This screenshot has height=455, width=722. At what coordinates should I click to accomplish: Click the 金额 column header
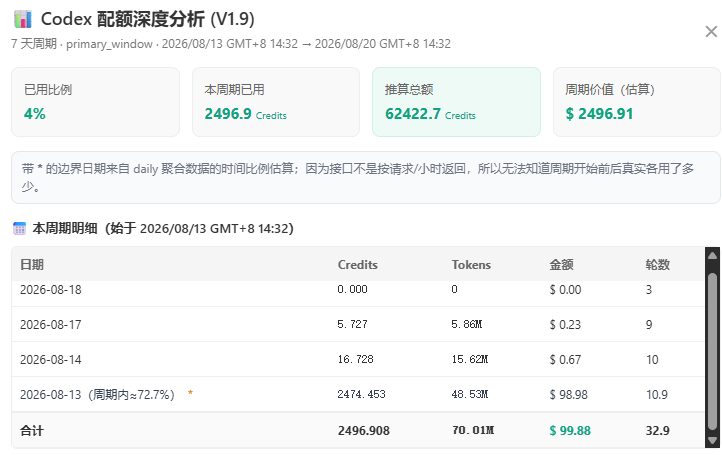coord(561,265)
